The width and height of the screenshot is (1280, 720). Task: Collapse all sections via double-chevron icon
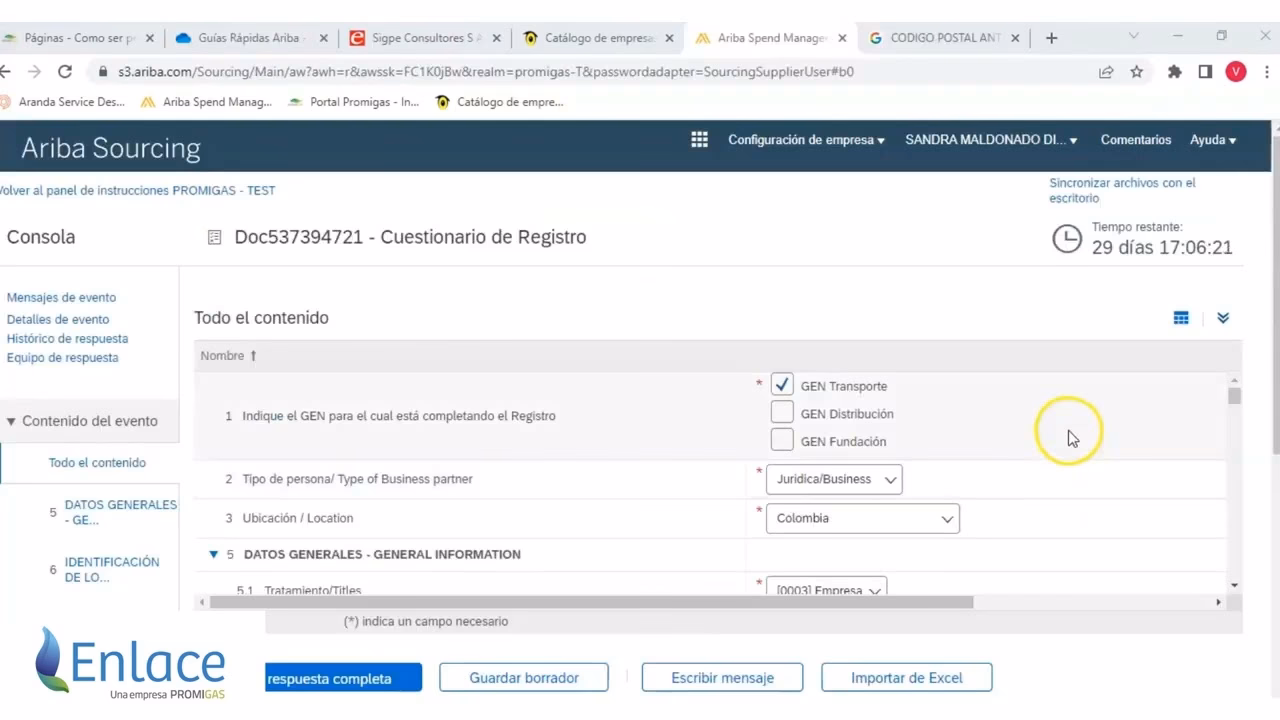pos(1223,317)
